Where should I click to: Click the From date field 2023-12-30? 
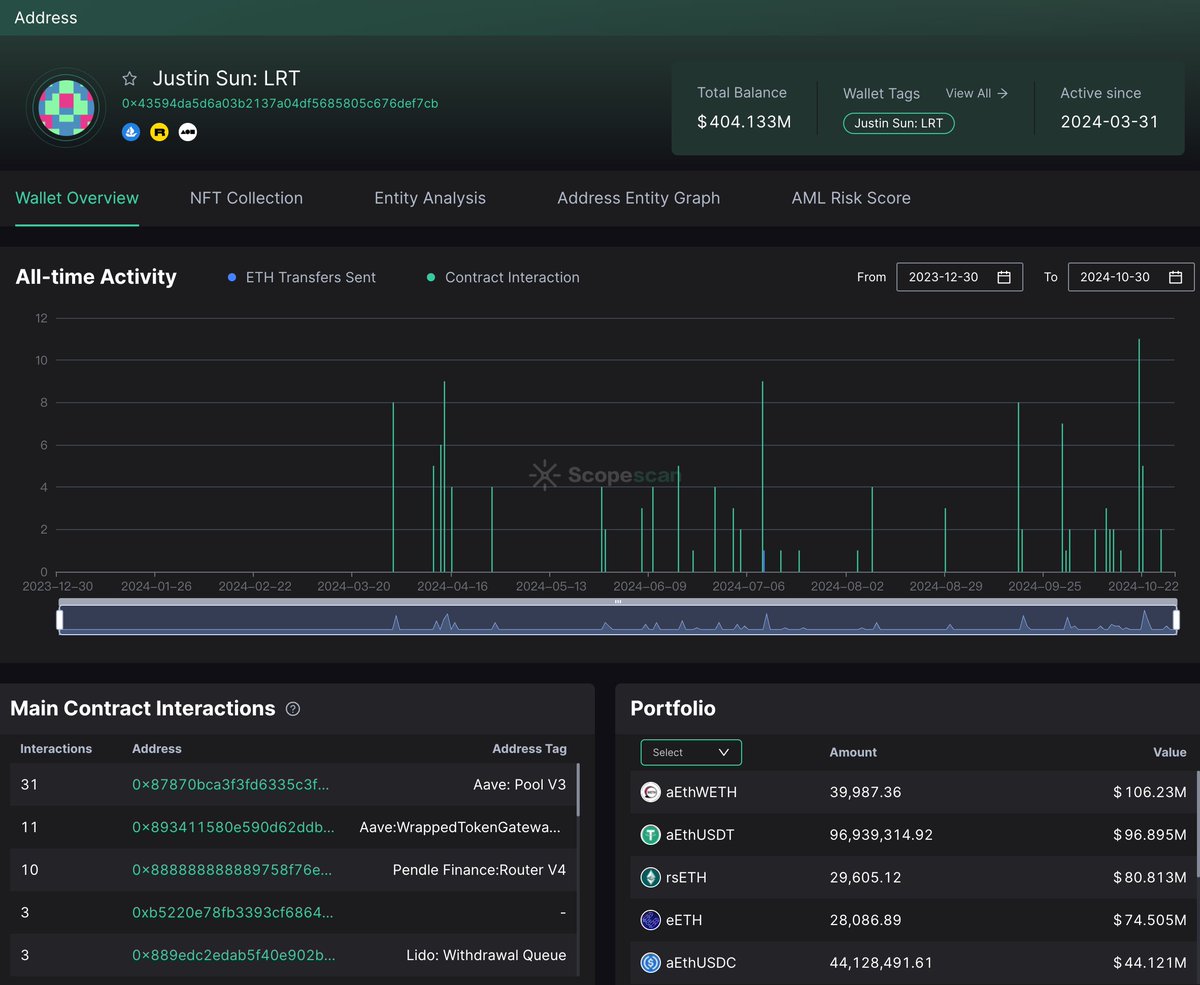959,277
